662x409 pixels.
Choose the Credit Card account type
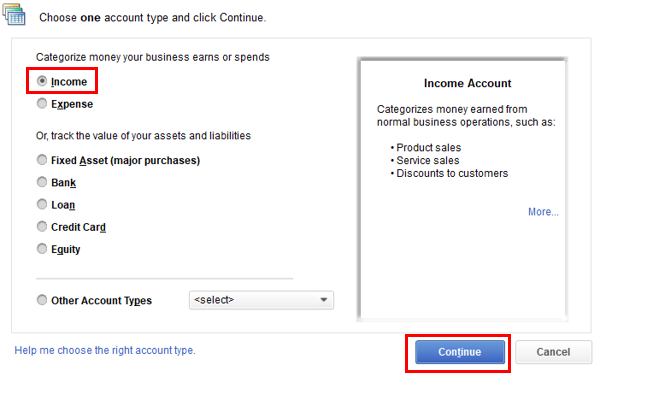pos(42,227)
